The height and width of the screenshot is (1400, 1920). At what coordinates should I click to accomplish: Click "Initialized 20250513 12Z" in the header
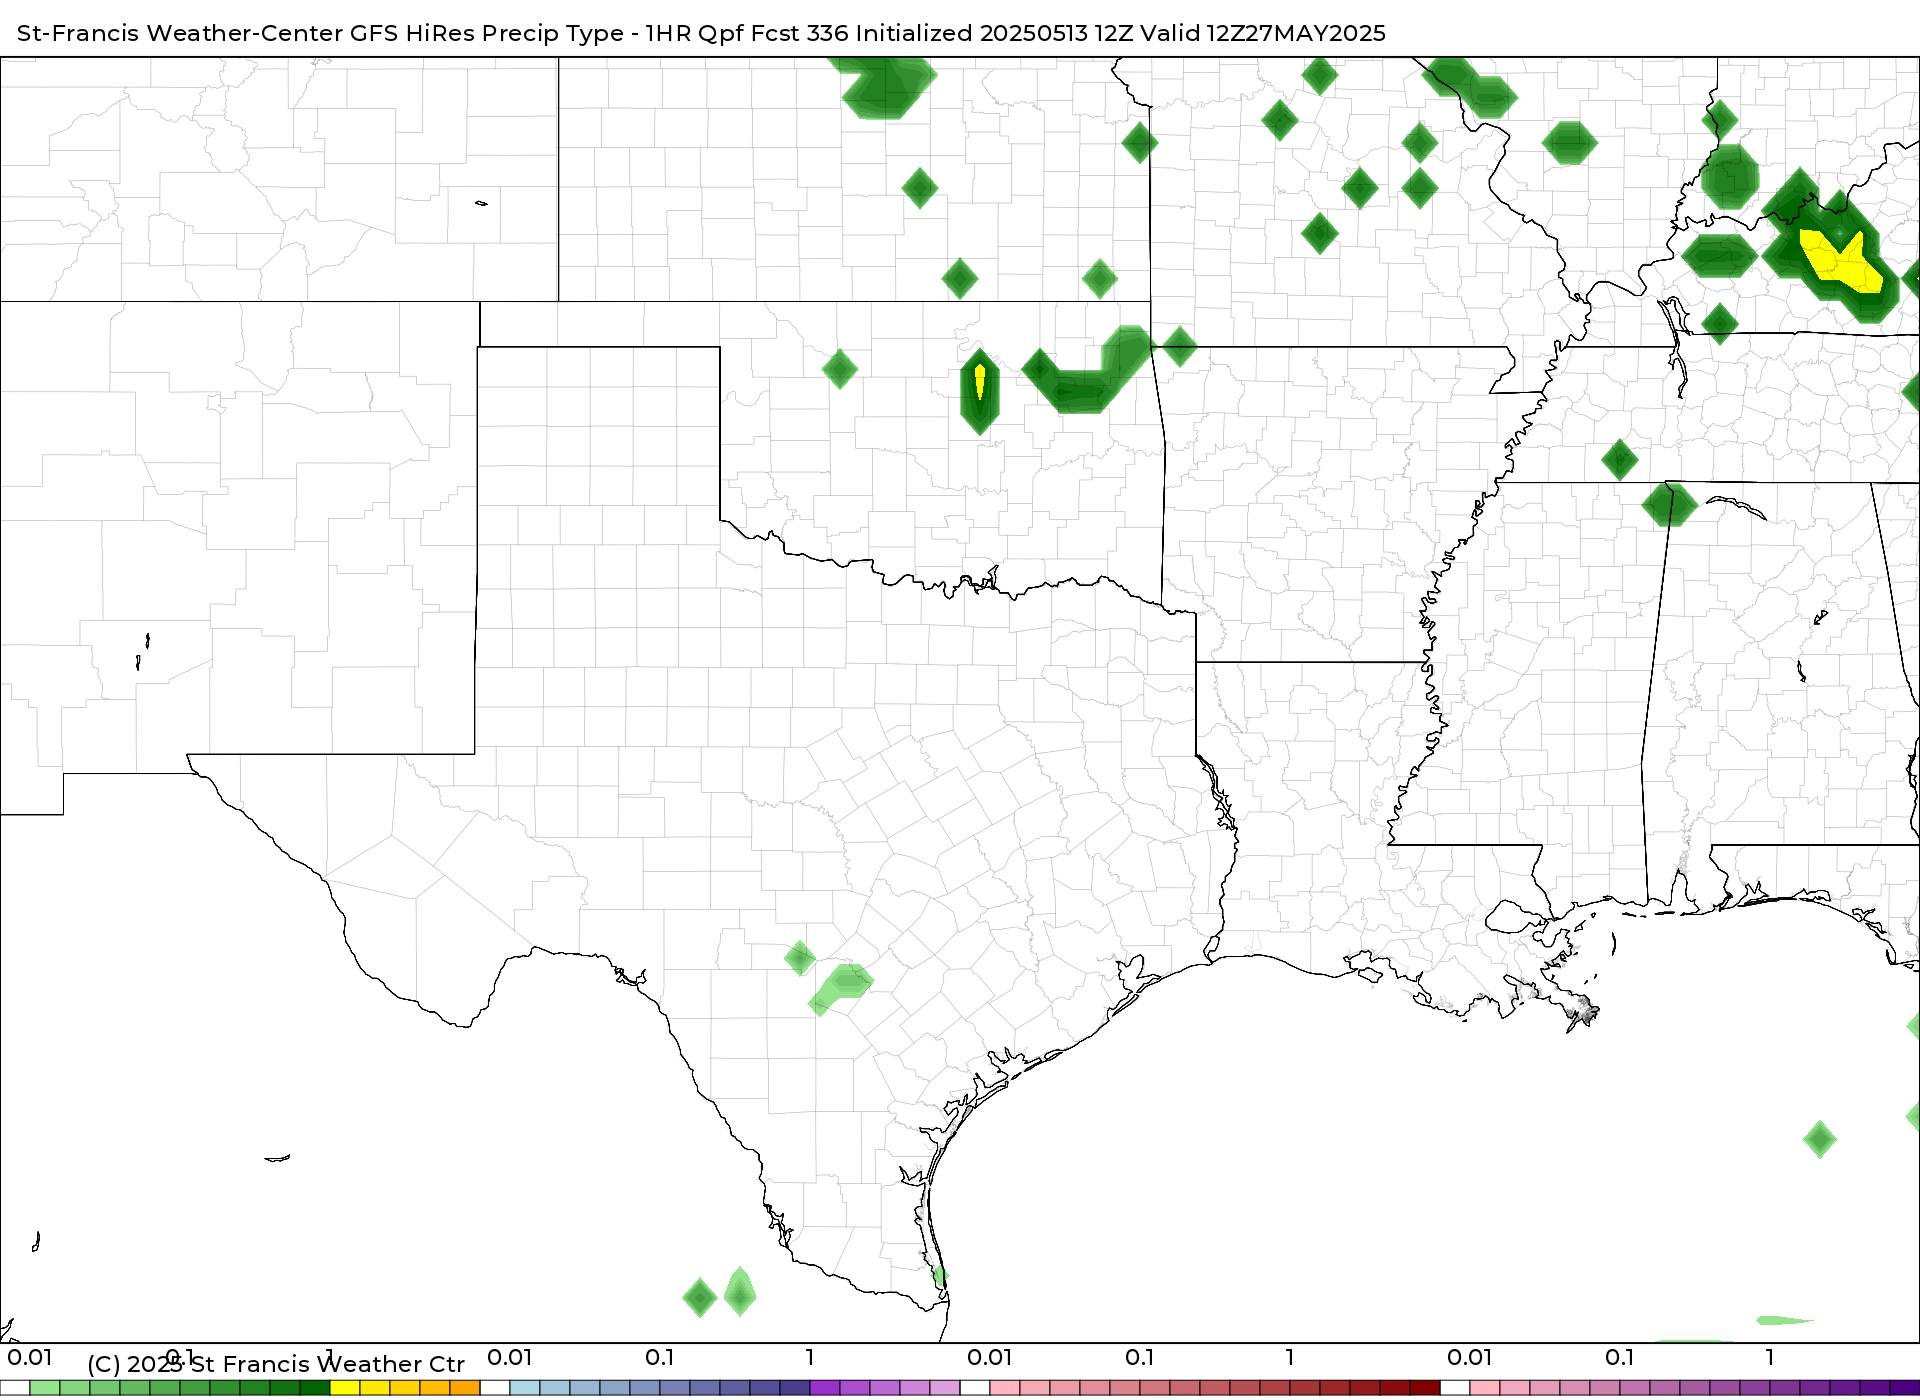point(994,33)
